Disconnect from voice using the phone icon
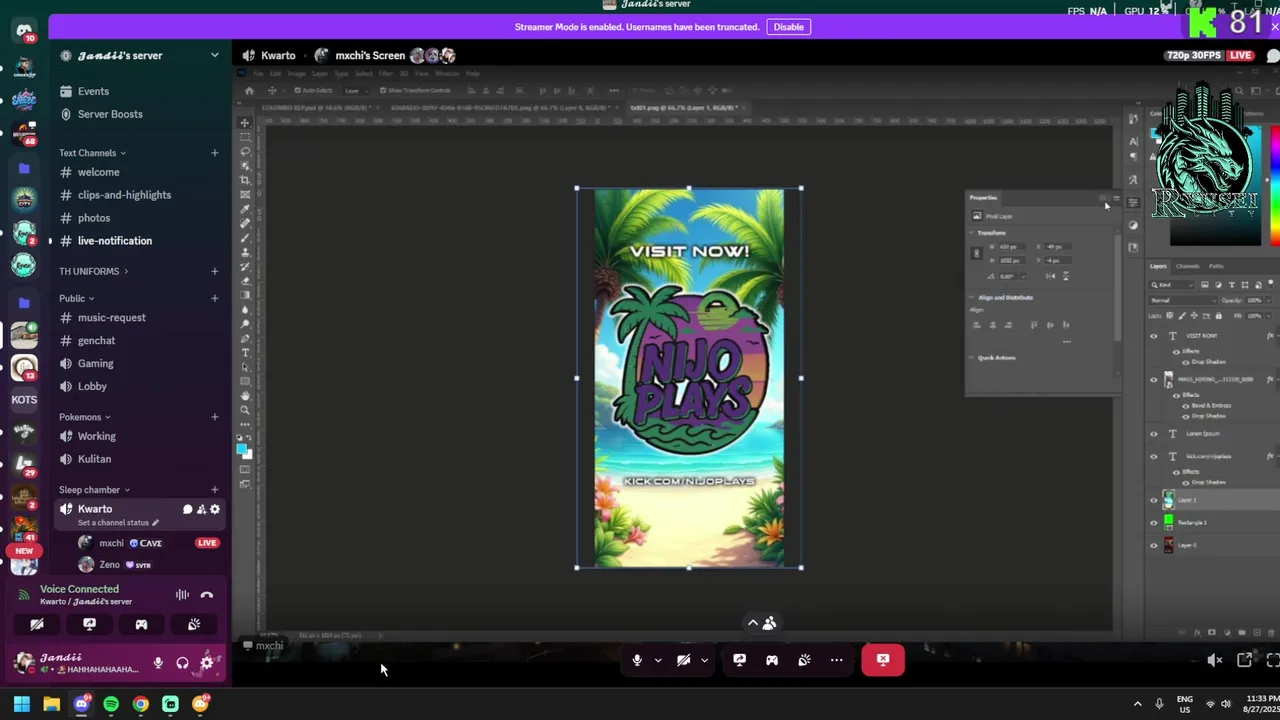The height and width of the screenshot is (720, 1280). pyautogui.click(x=207, y=595)
